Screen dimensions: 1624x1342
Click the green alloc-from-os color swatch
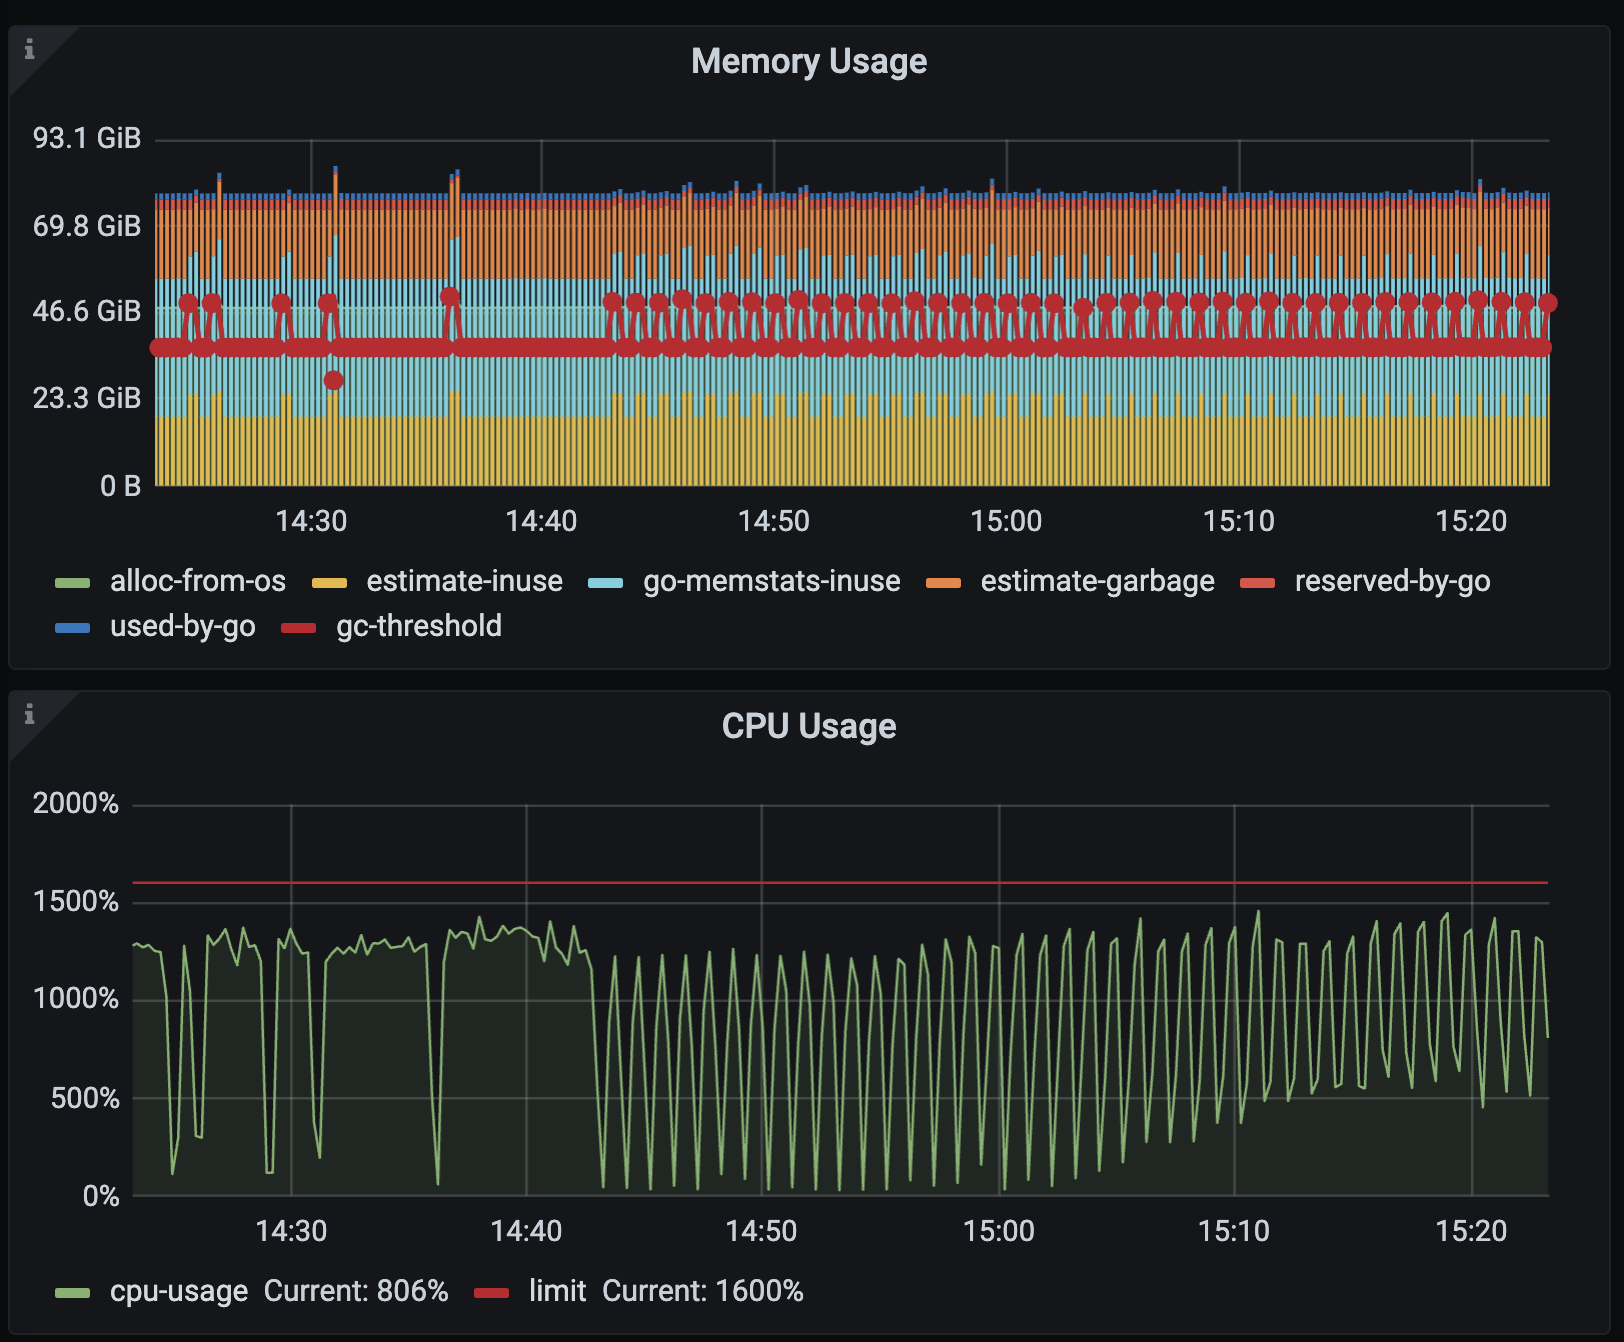73,583
